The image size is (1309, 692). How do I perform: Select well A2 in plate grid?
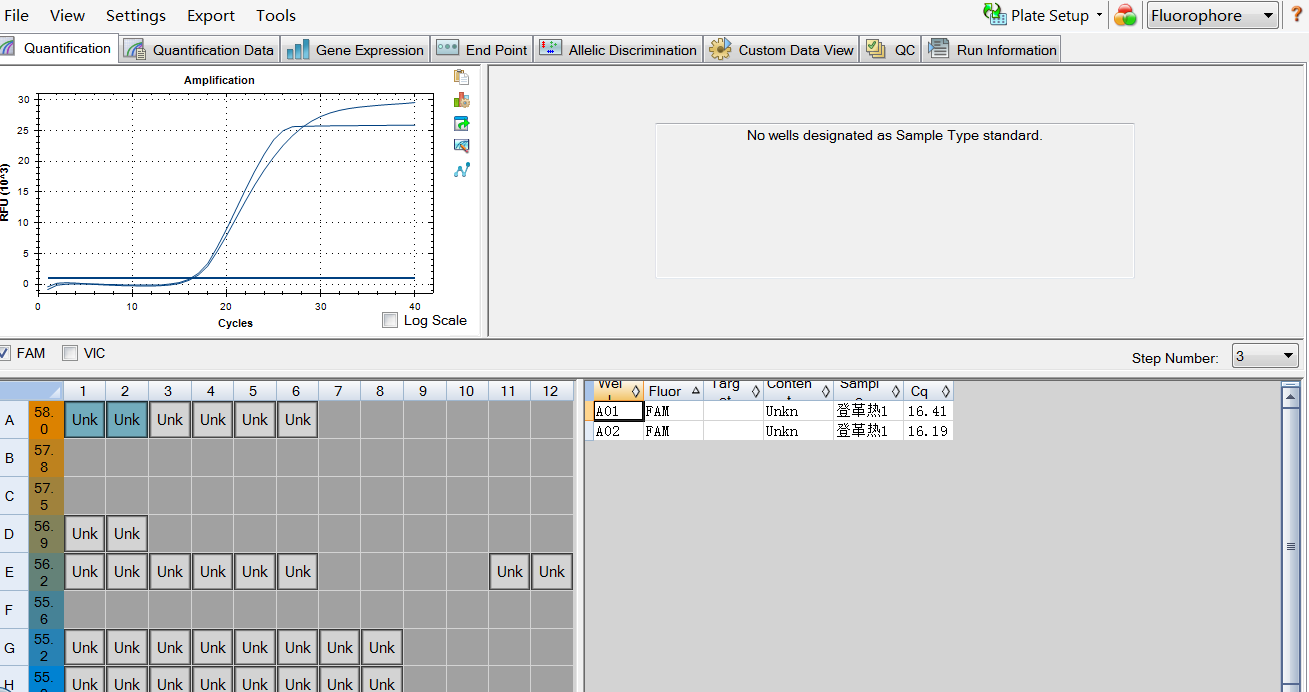pyautogui.click(x=127, y=420)
